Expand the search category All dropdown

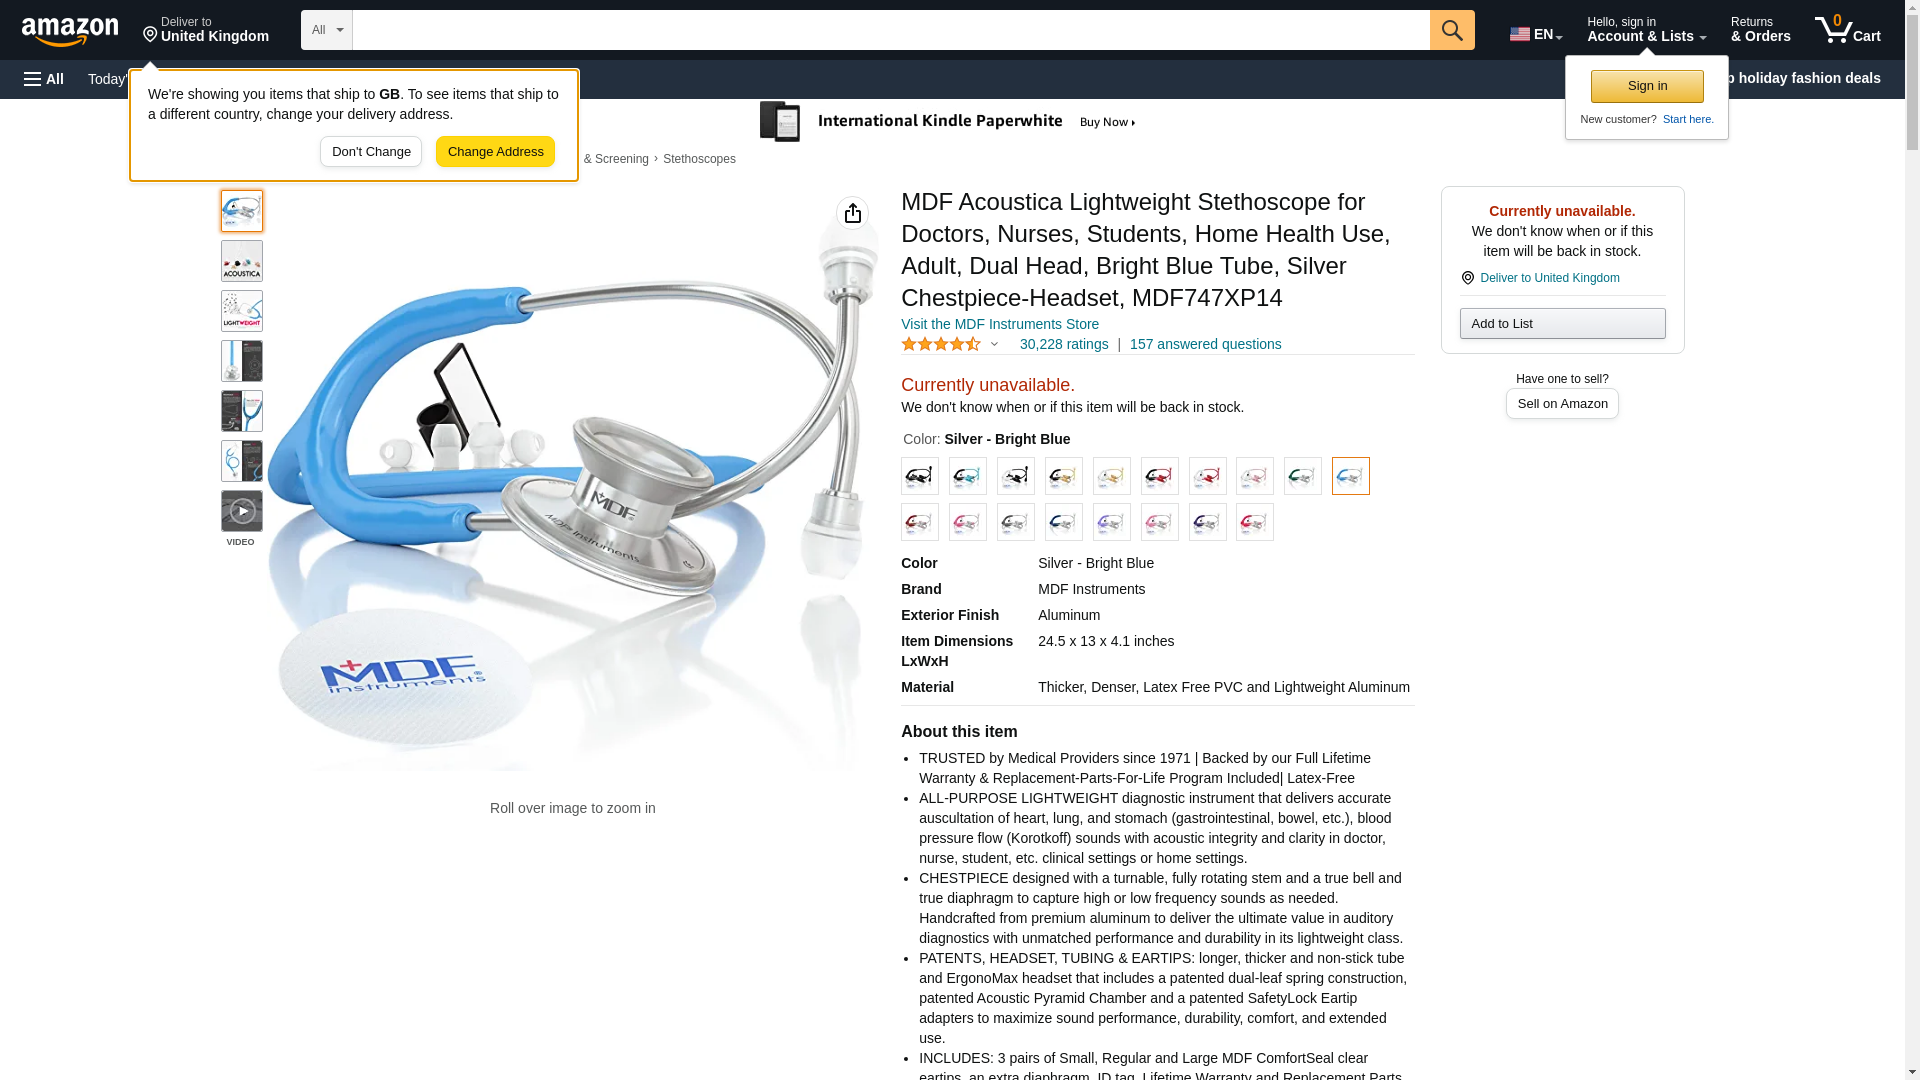point(327,30)
